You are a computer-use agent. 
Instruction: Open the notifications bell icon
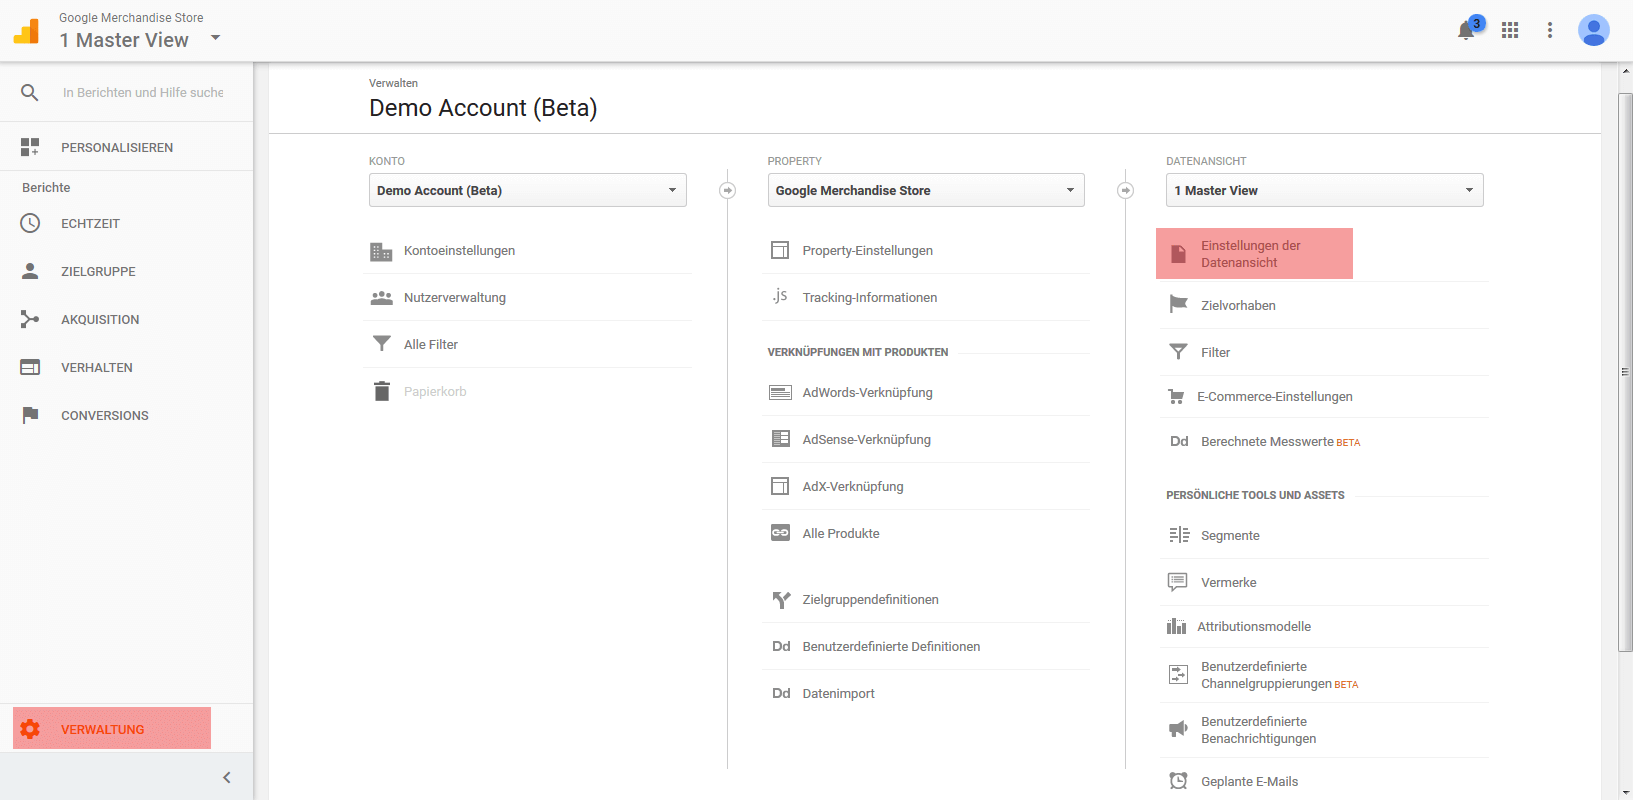pyautogui.click(x=1466, y=30)
